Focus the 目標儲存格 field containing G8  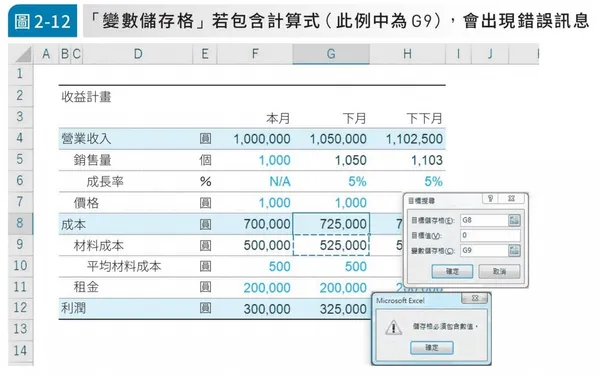coord(484,220)
